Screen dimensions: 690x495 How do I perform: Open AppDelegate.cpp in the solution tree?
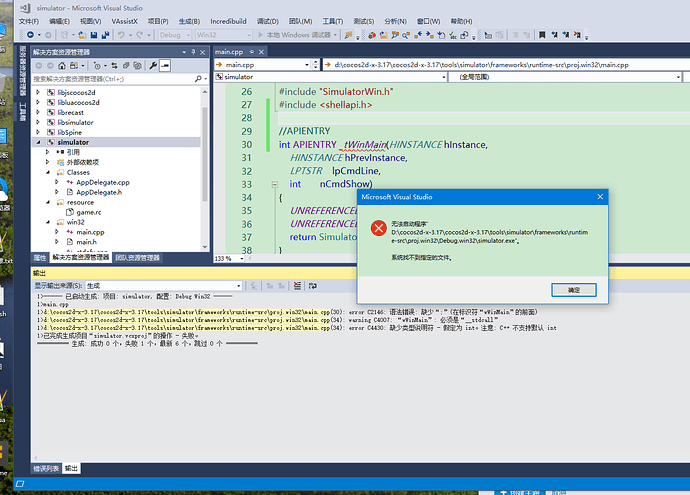102,182
